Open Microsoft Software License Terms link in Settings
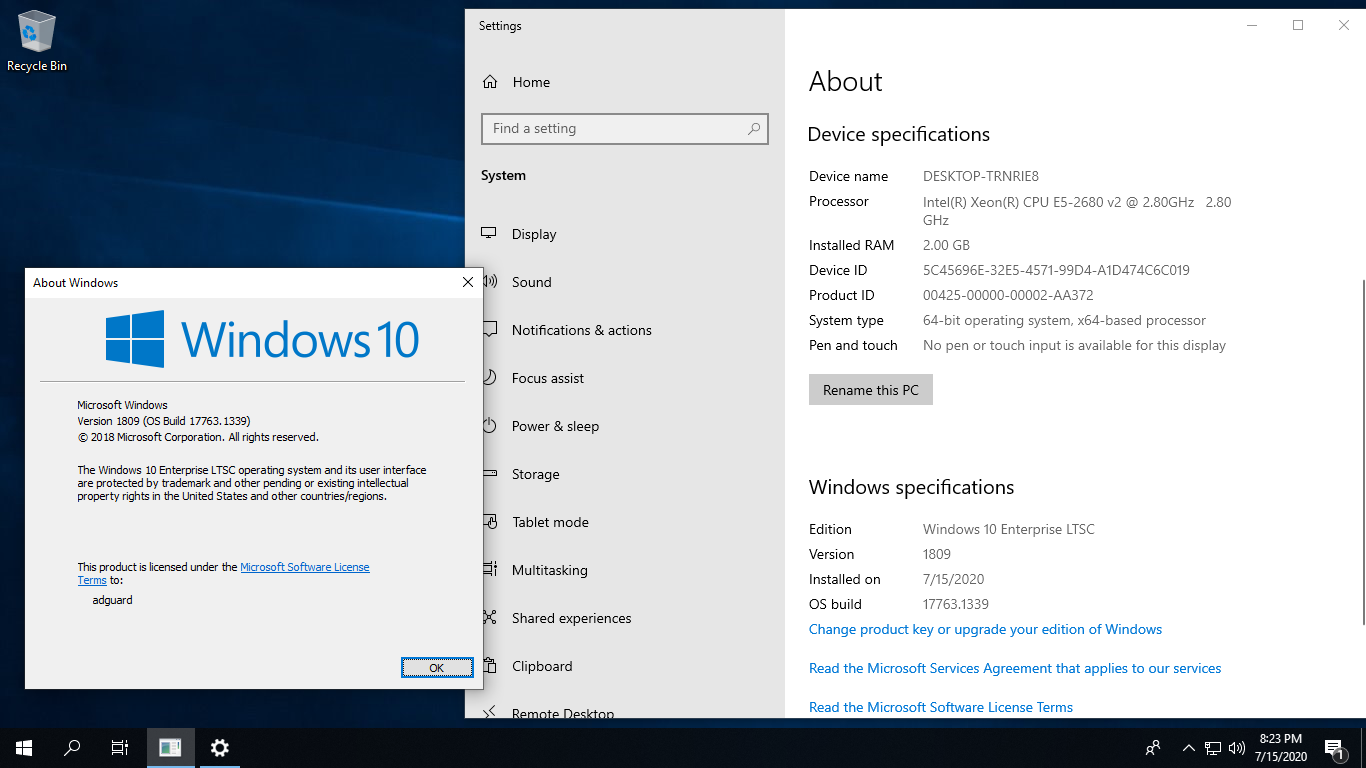Screen dimensions: 1366x768 tap(941, 707)
